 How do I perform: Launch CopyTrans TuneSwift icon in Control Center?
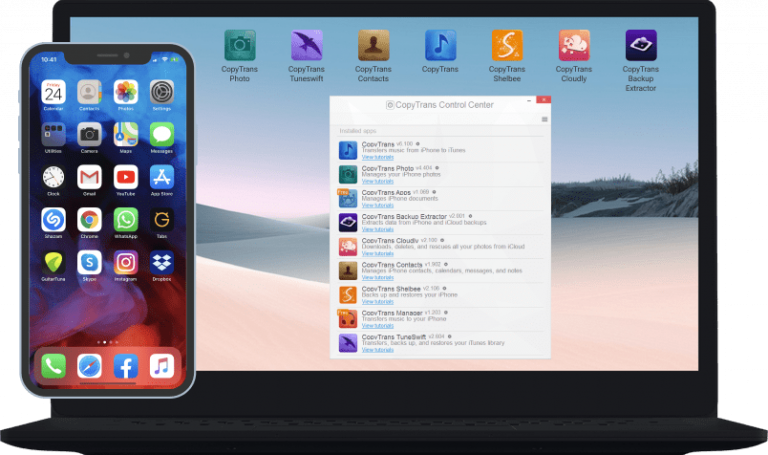coord(348,343)
